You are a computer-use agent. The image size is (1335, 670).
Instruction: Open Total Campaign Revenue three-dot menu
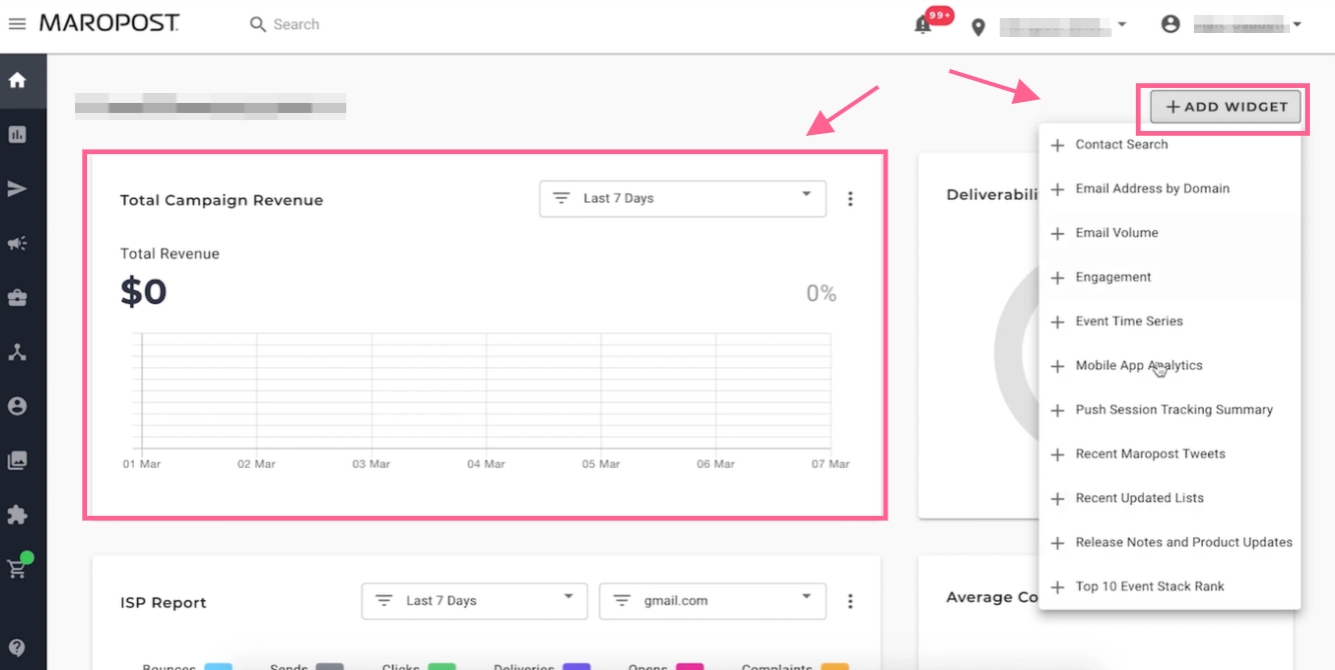click(850, 199)
